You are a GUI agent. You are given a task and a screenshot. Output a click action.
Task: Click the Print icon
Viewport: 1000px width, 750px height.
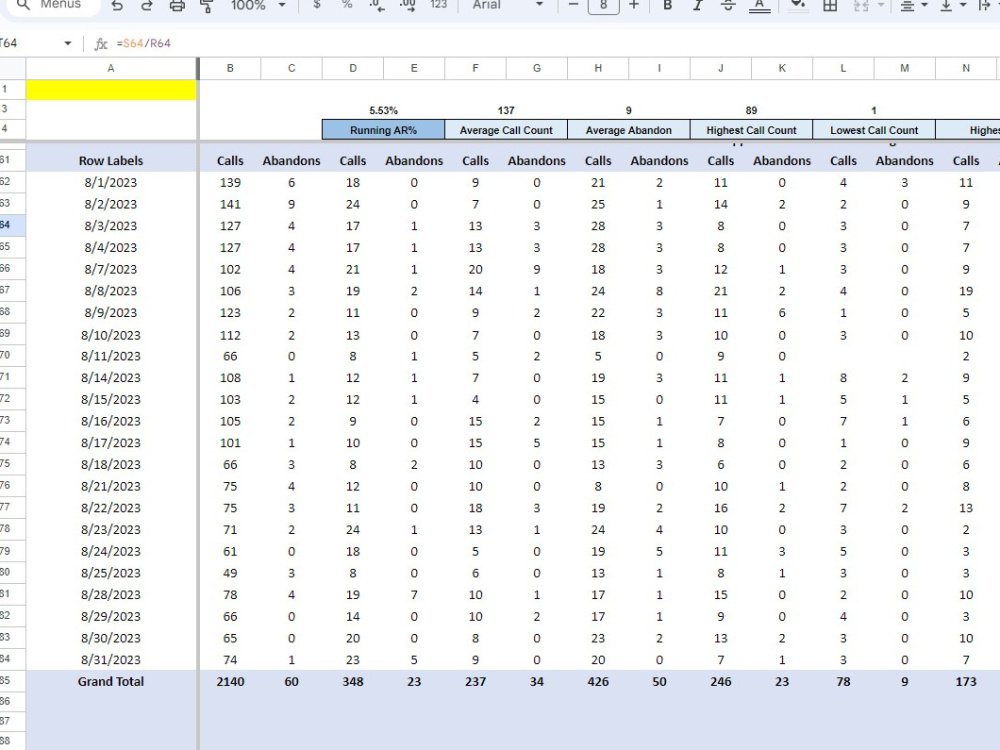(177, 6)
